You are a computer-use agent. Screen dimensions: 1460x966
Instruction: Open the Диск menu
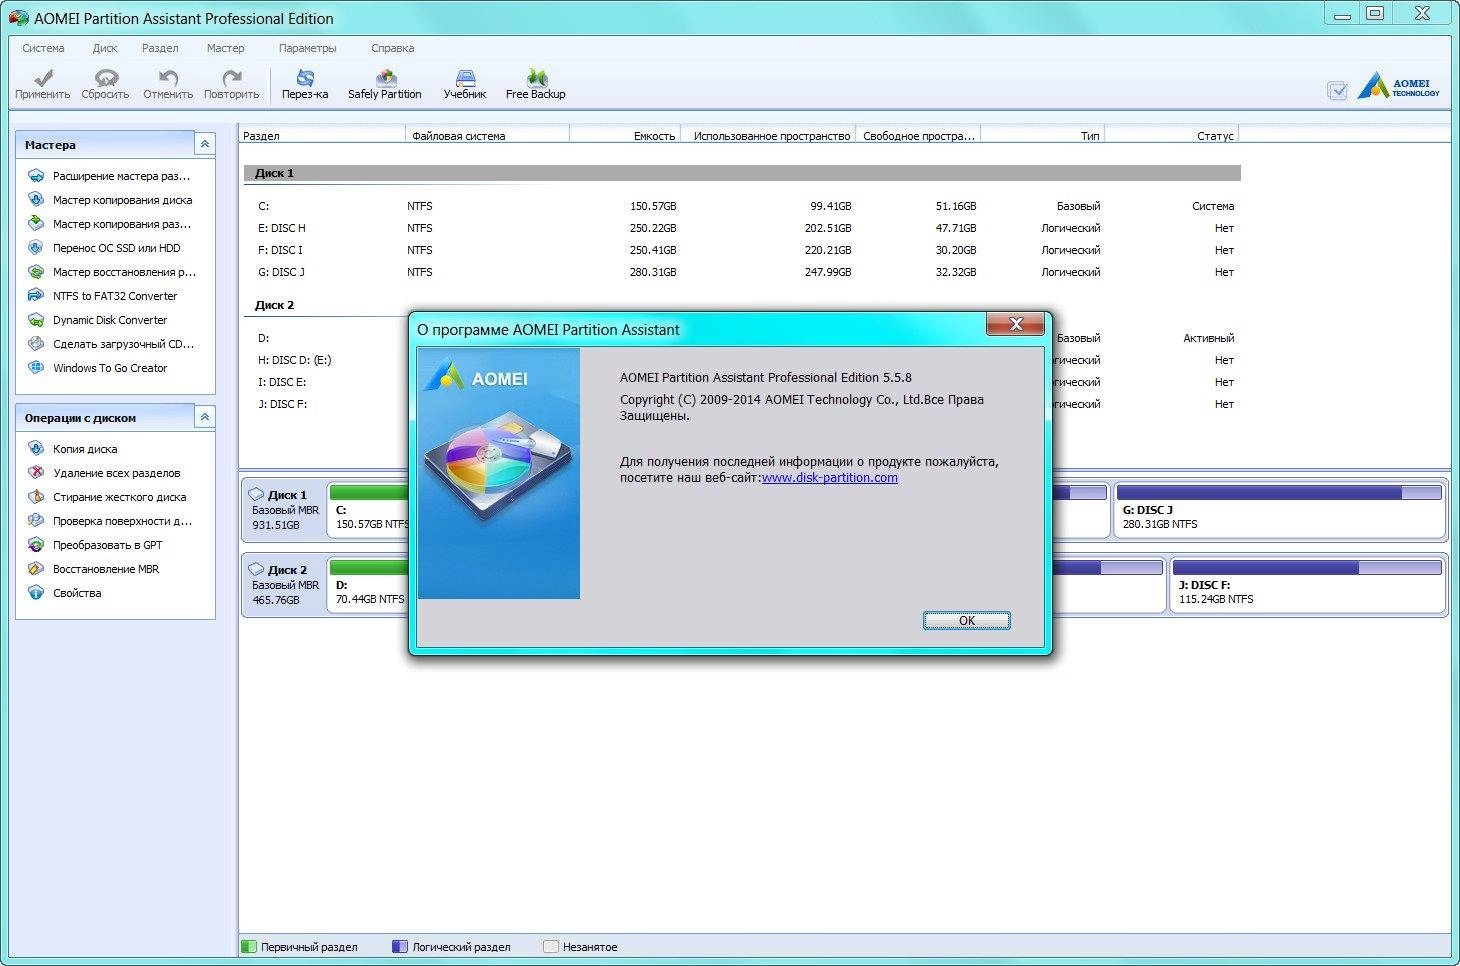pos(105,48)
